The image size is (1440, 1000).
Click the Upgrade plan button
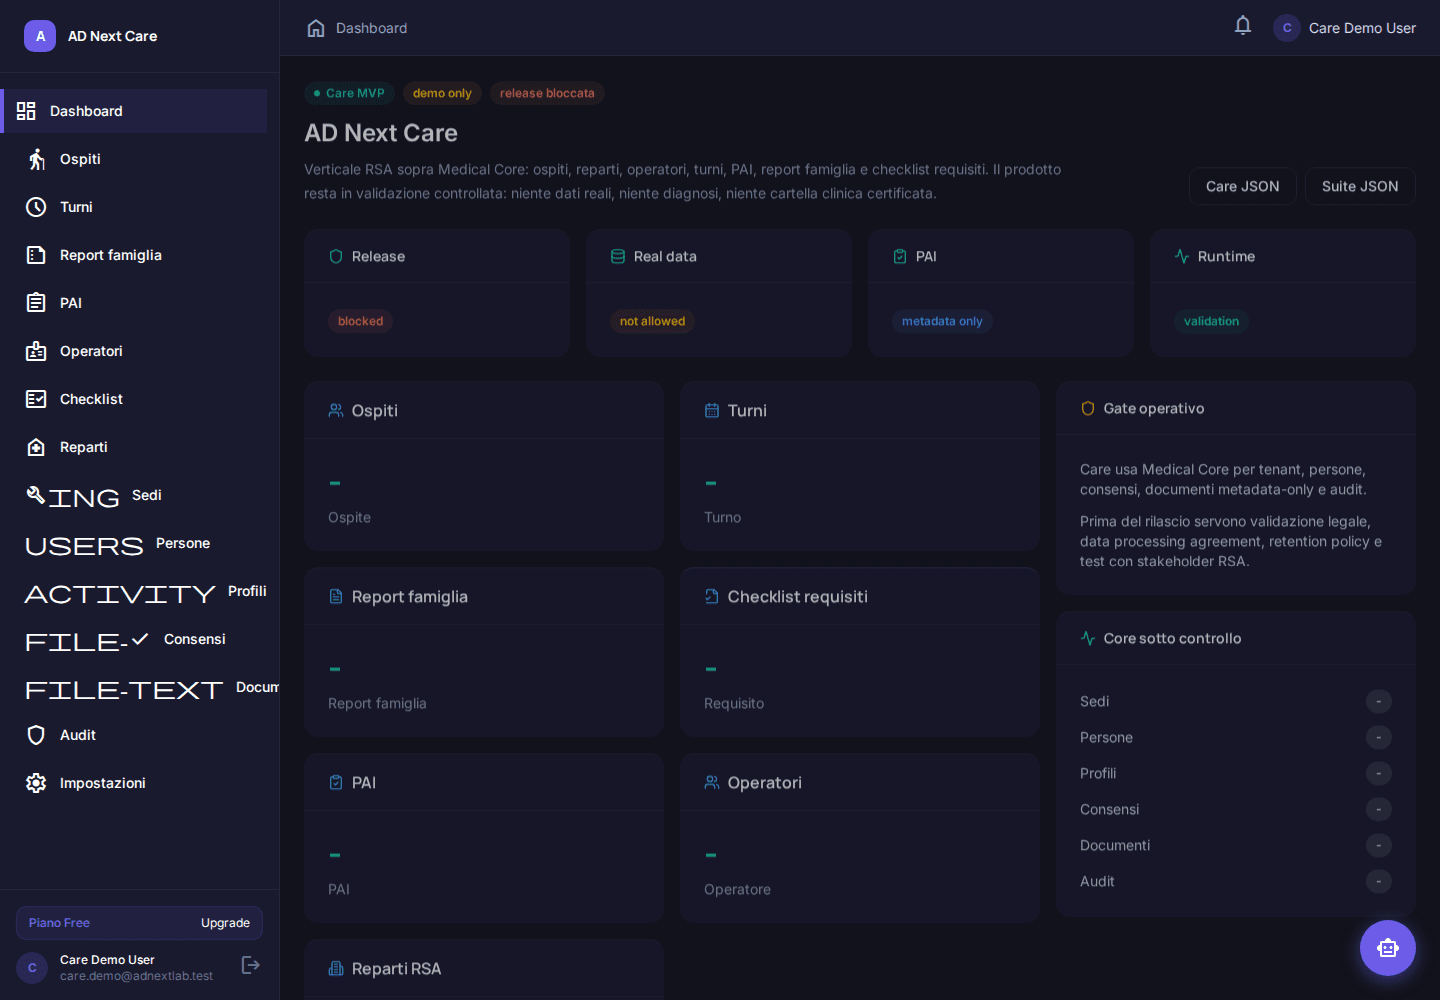(225, 923)
